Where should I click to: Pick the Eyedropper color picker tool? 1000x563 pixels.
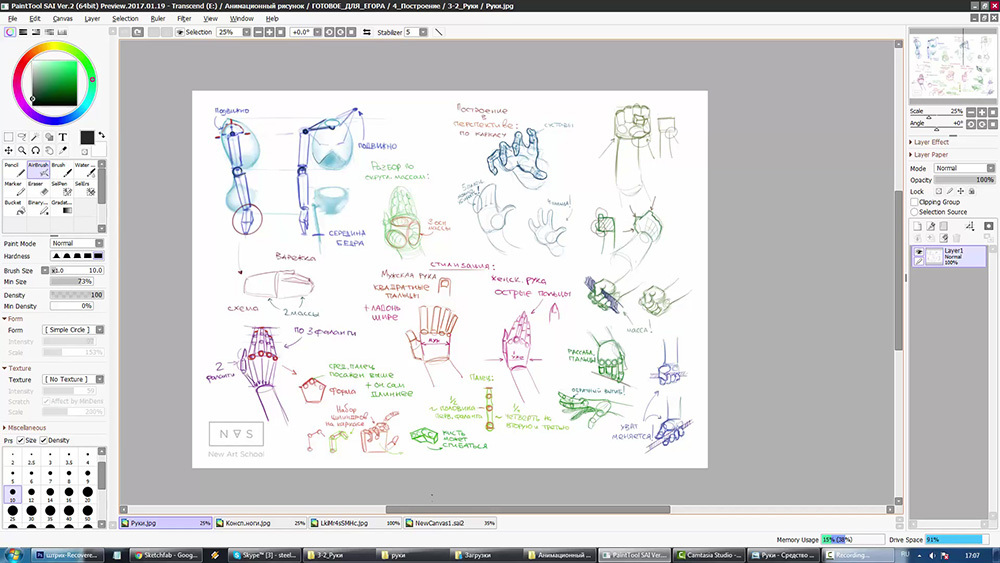[x=63, y=150]
